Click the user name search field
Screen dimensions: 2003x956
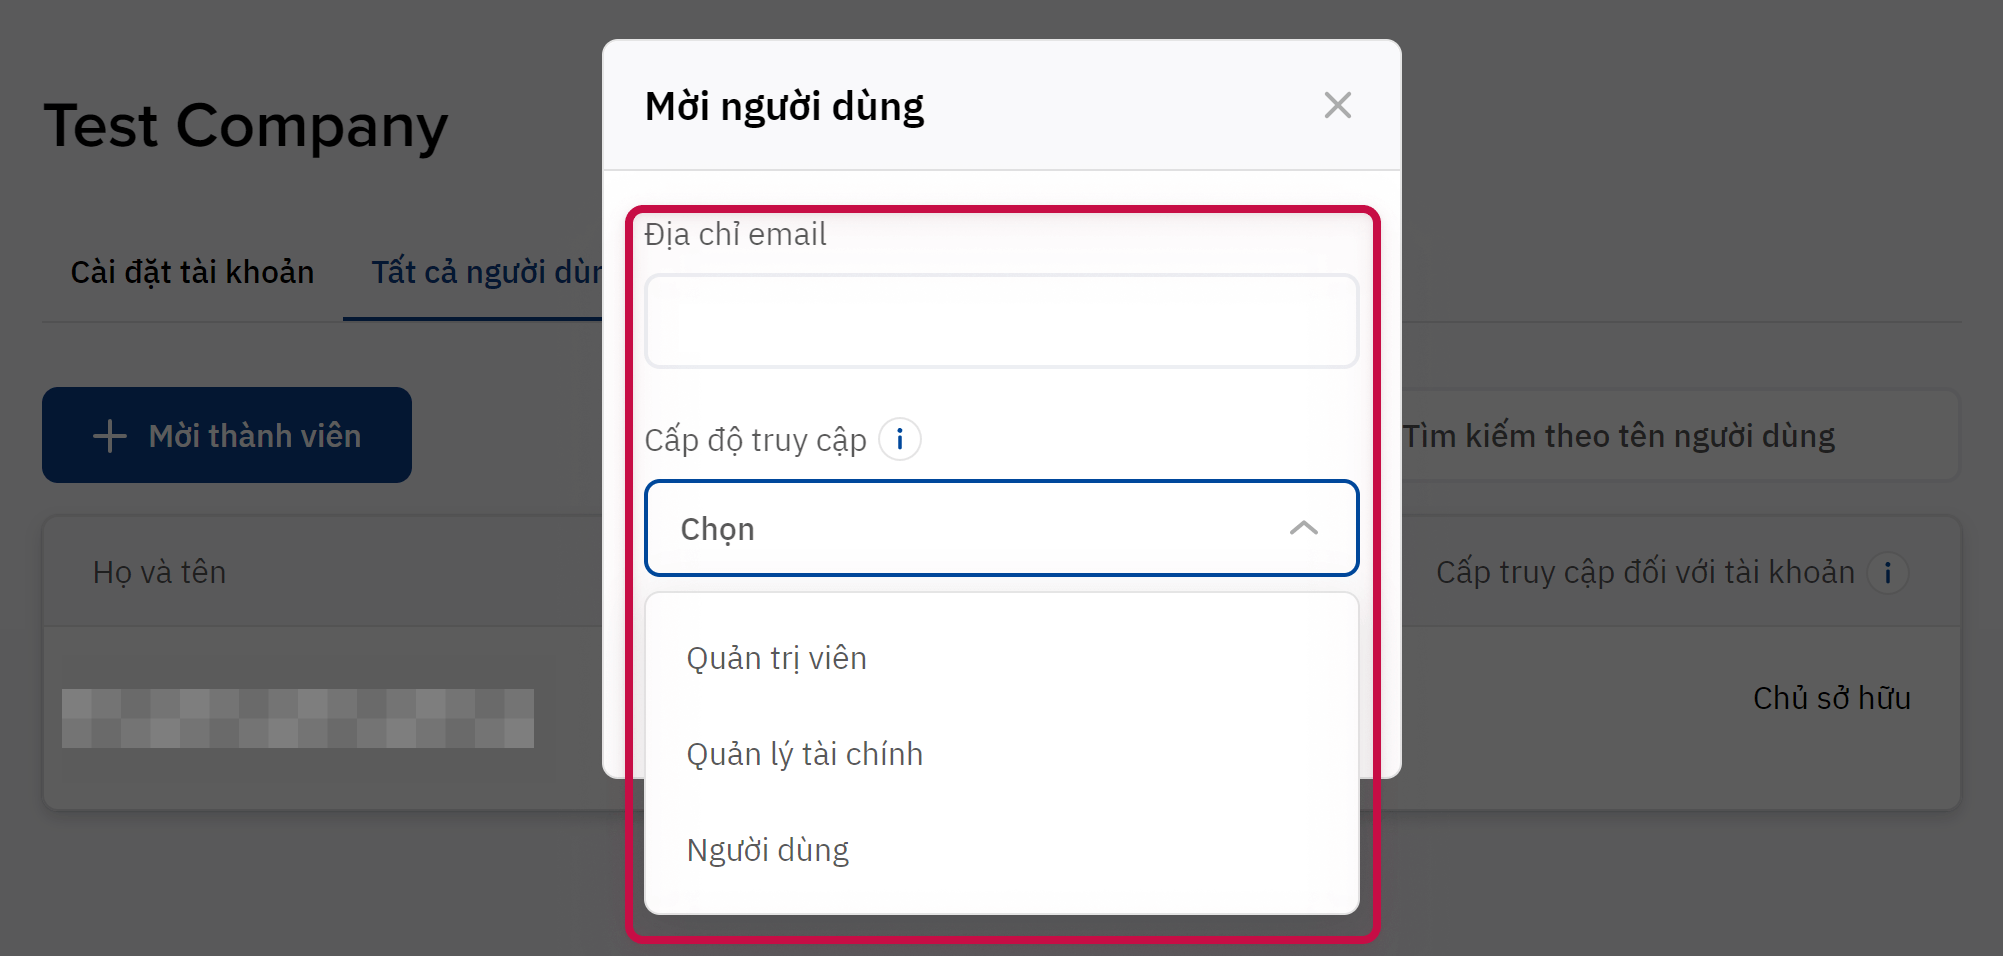coord(1670,436)
